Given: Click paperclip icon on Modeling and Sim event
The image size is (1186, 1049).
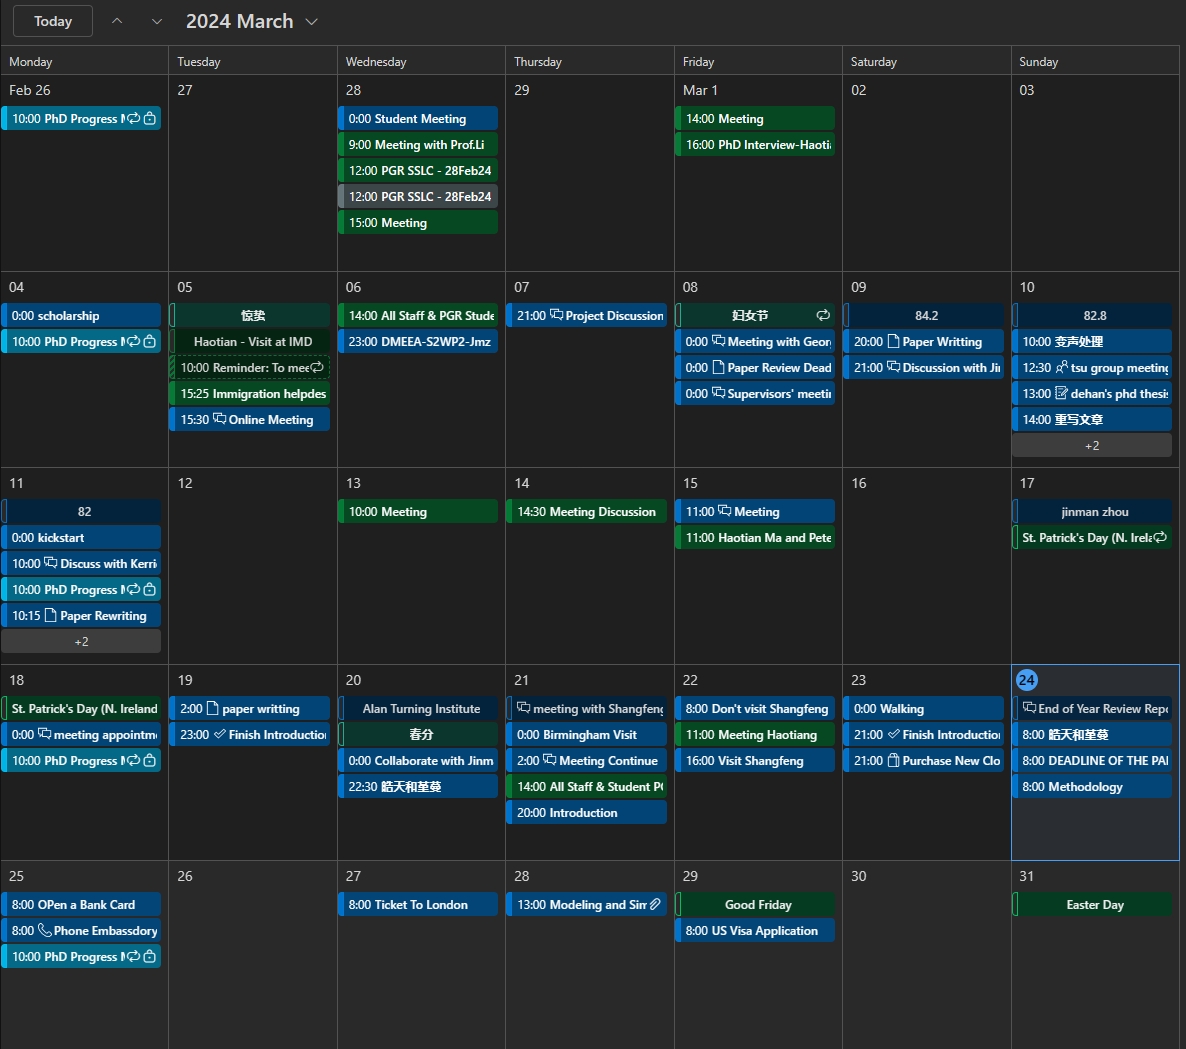Looking at the screenshot, I should (x=655, y=904).
